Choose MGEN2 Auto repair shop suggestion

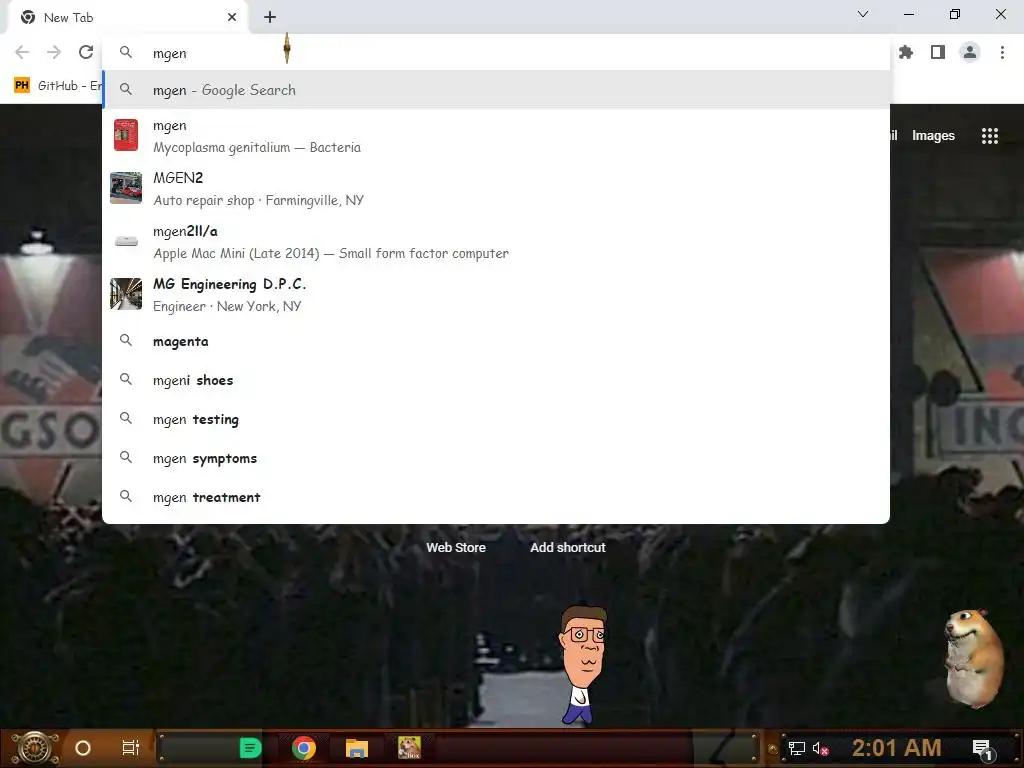click(x=496, y=189)
